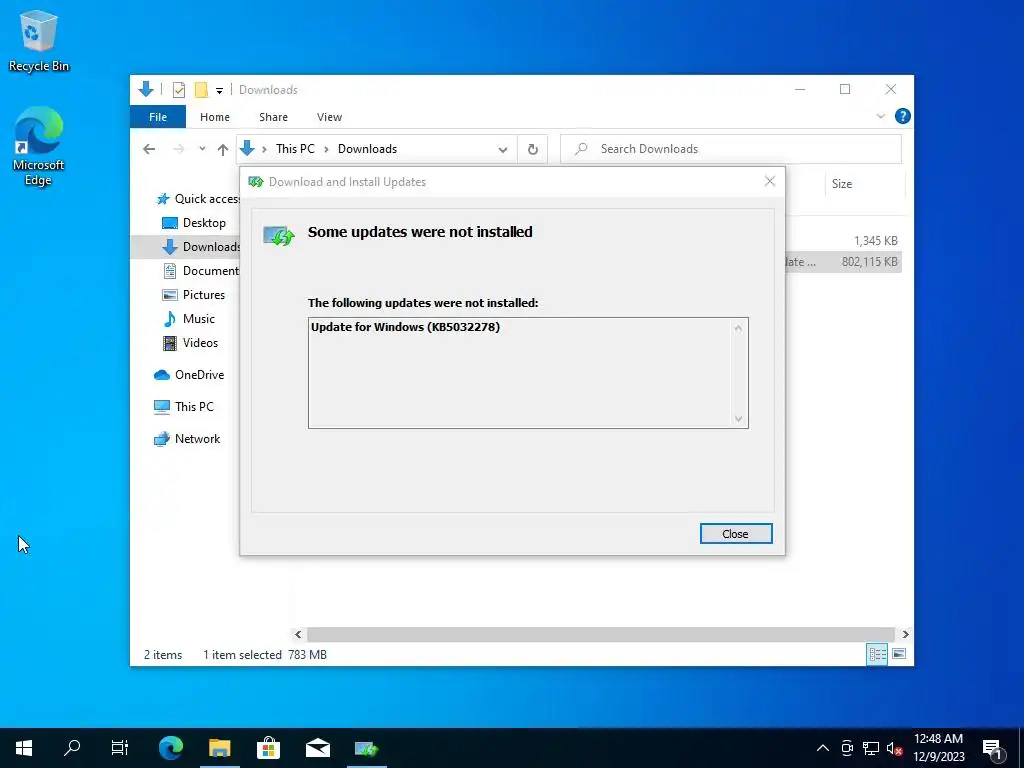Open Microsoft Store from the taskbar
1024x768 pixels.
point(268,748)
